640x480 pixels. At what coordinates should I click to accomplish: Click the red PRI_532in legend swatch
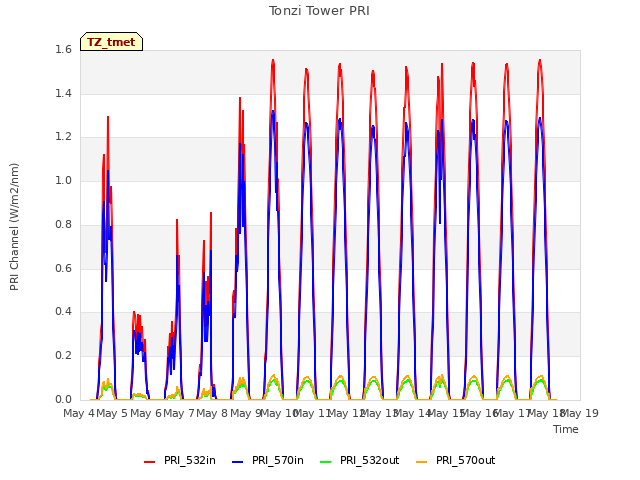pyautogui.click(x=149, y=462)
